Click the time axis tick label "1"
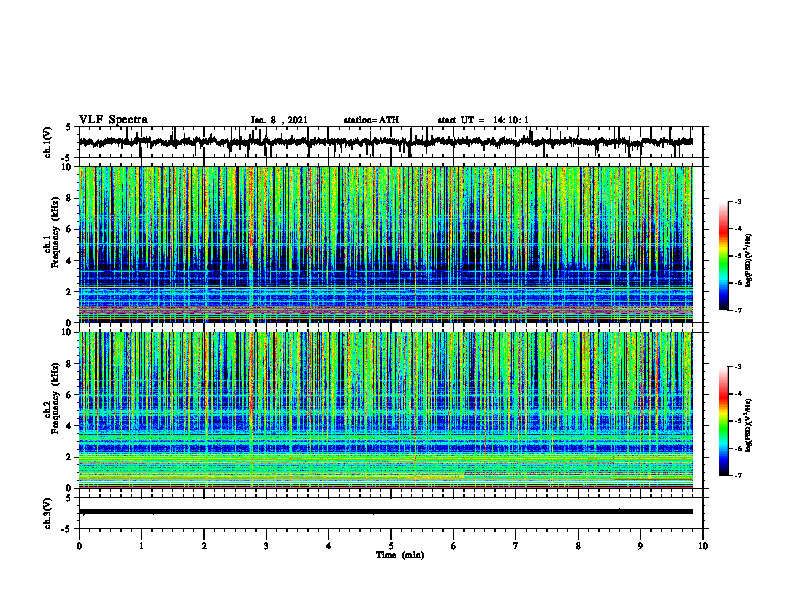The width and height of the screenshot is (792, 612). tap(141, 546)
